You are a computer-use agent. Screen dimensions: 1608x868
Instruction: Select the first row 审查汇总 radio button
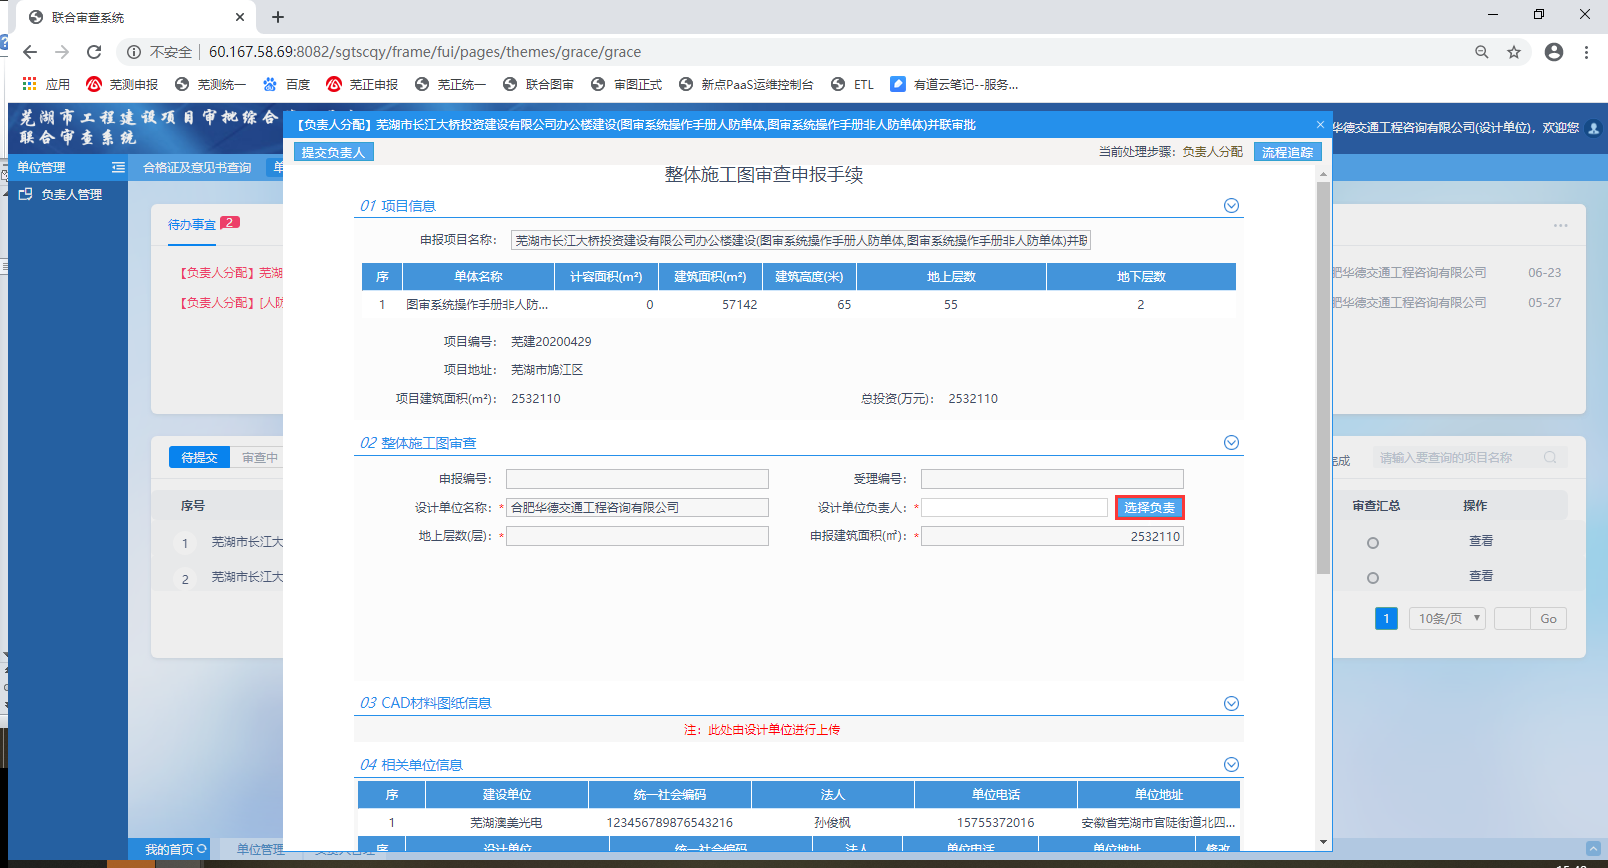click(x=1373, y=543)
